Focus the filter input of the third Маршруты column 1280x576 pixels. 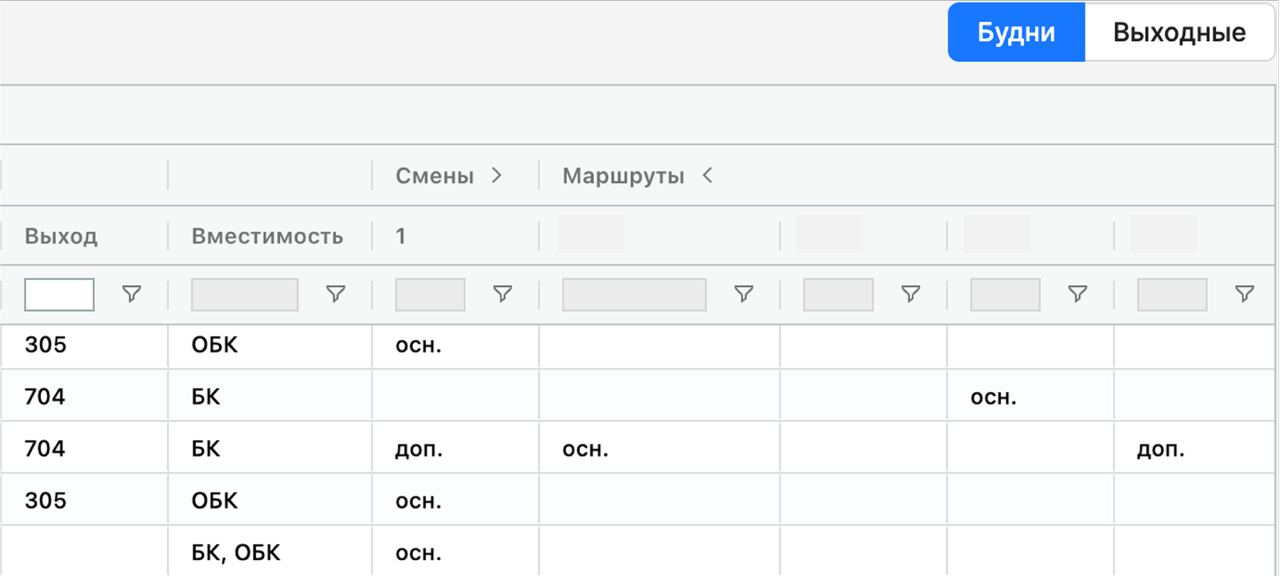(1005, 294)
